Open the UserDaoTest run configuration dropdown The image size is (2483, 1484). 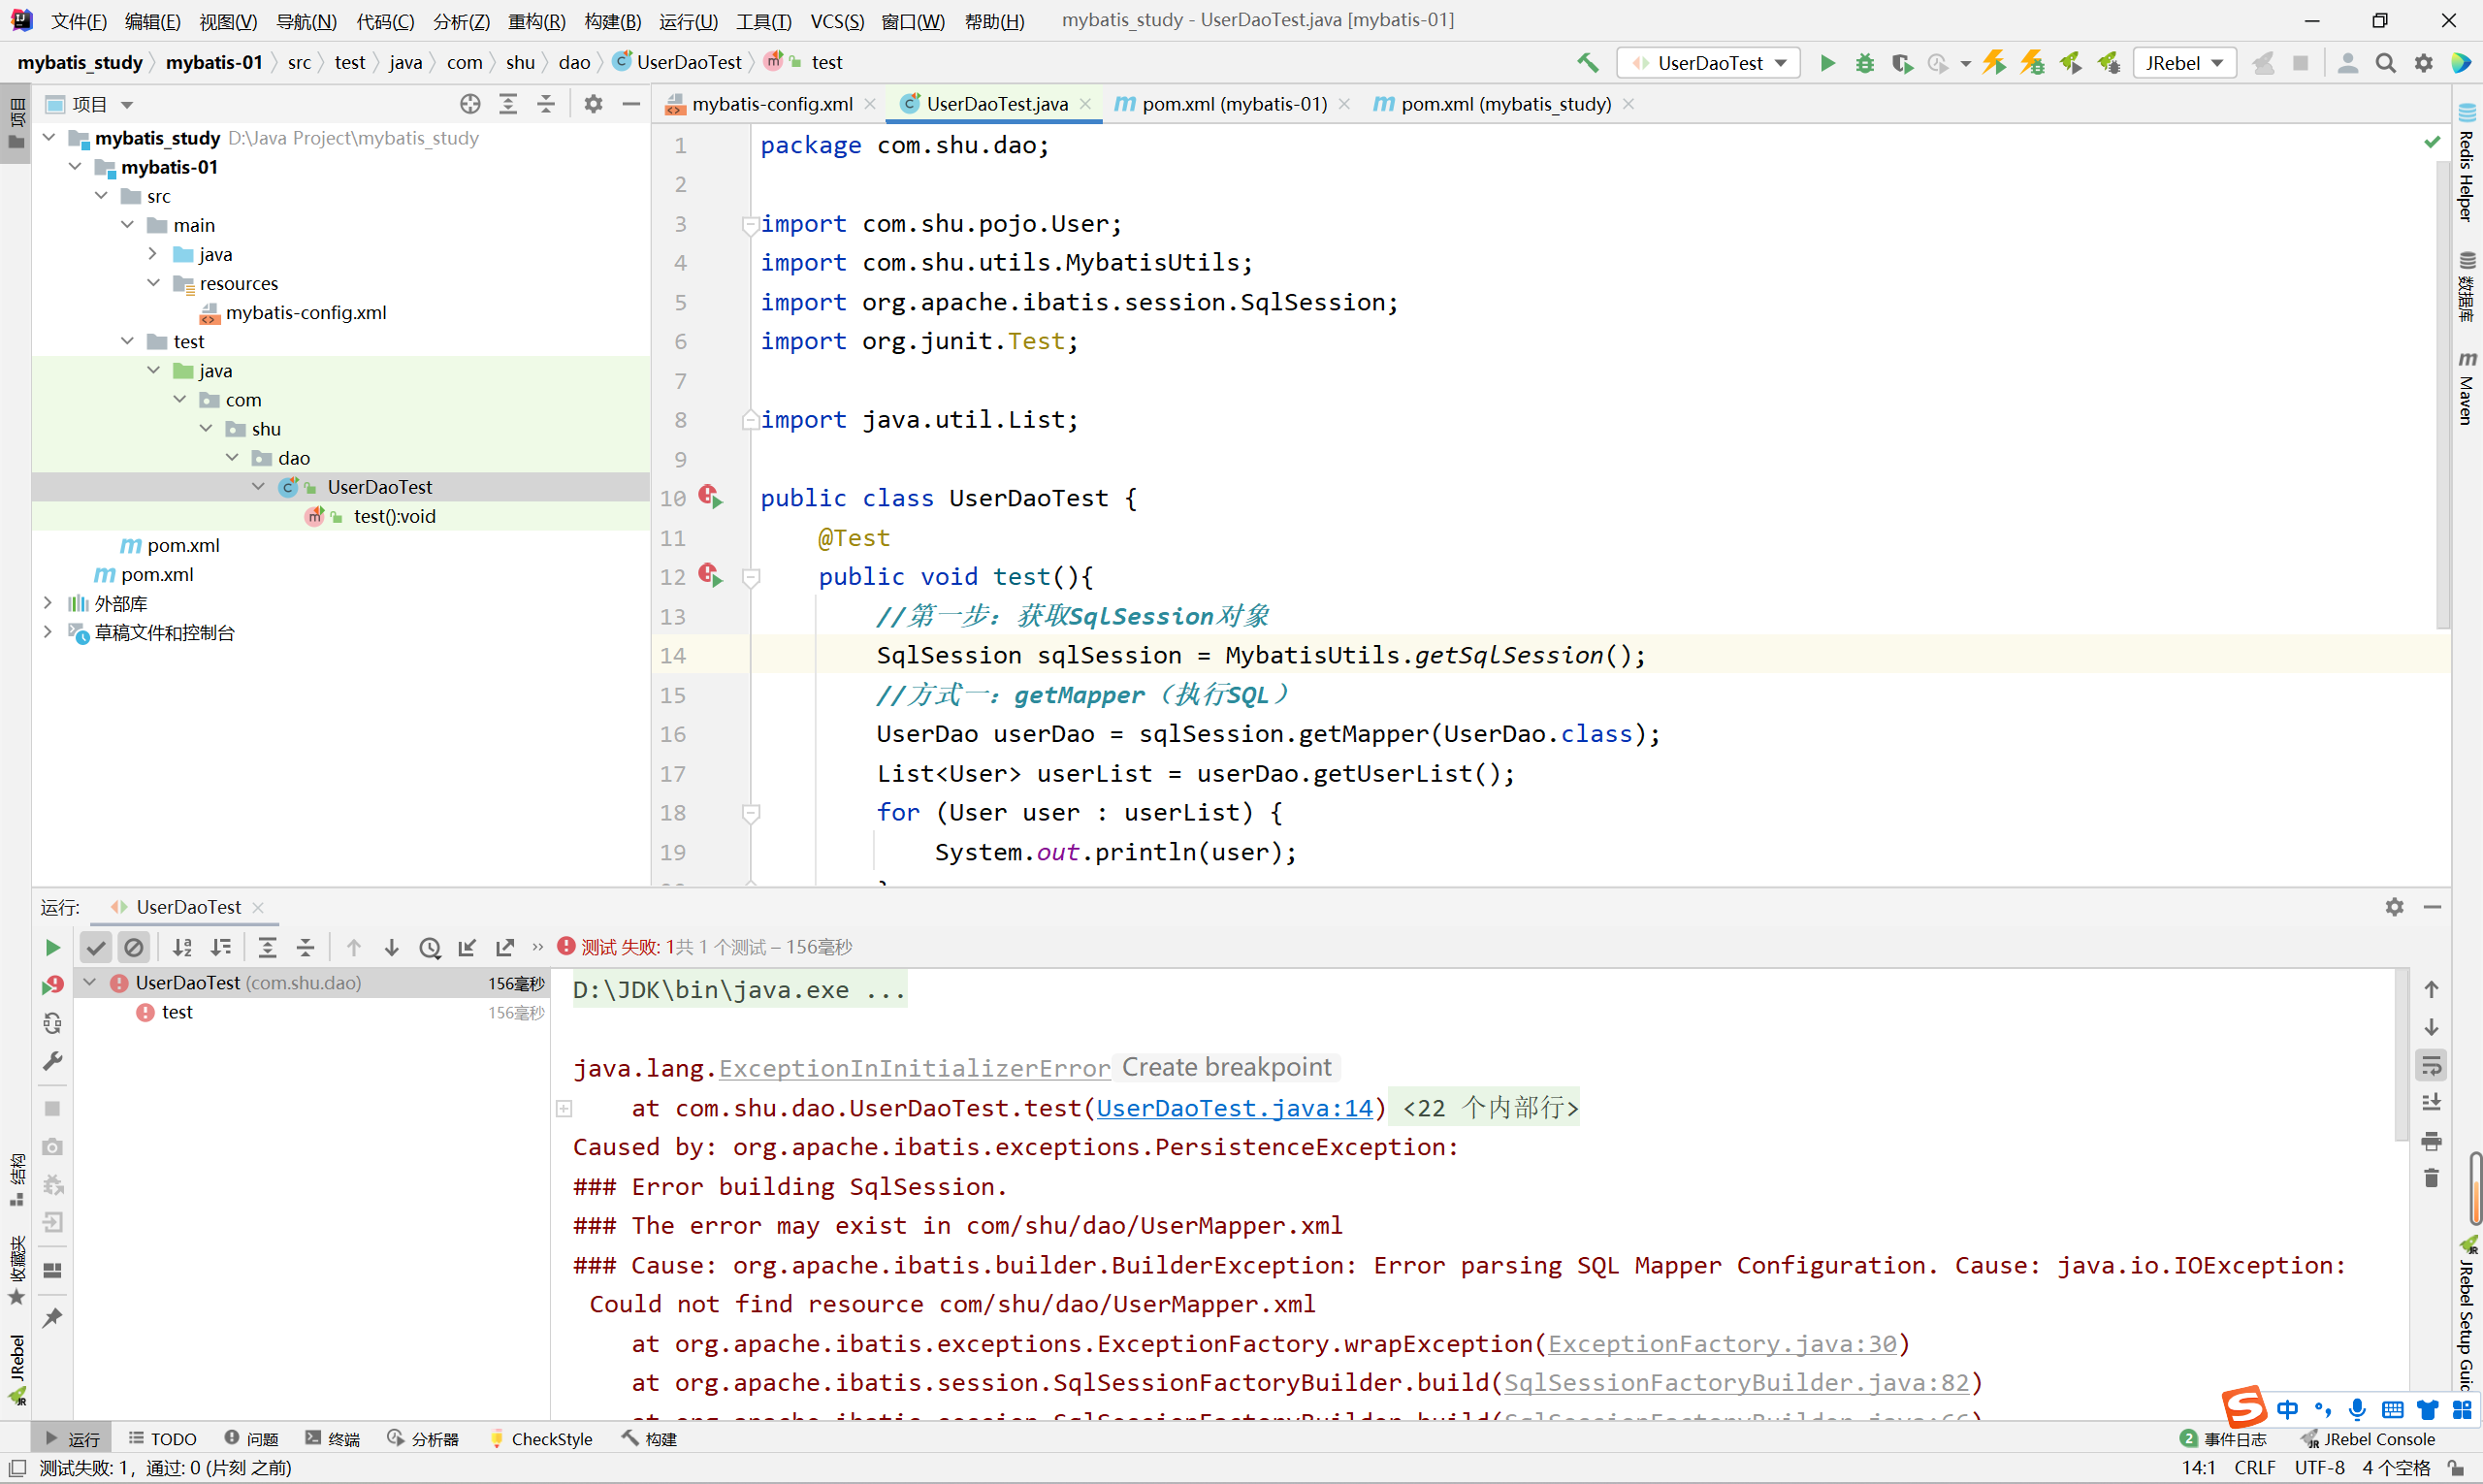point(1709,63)
